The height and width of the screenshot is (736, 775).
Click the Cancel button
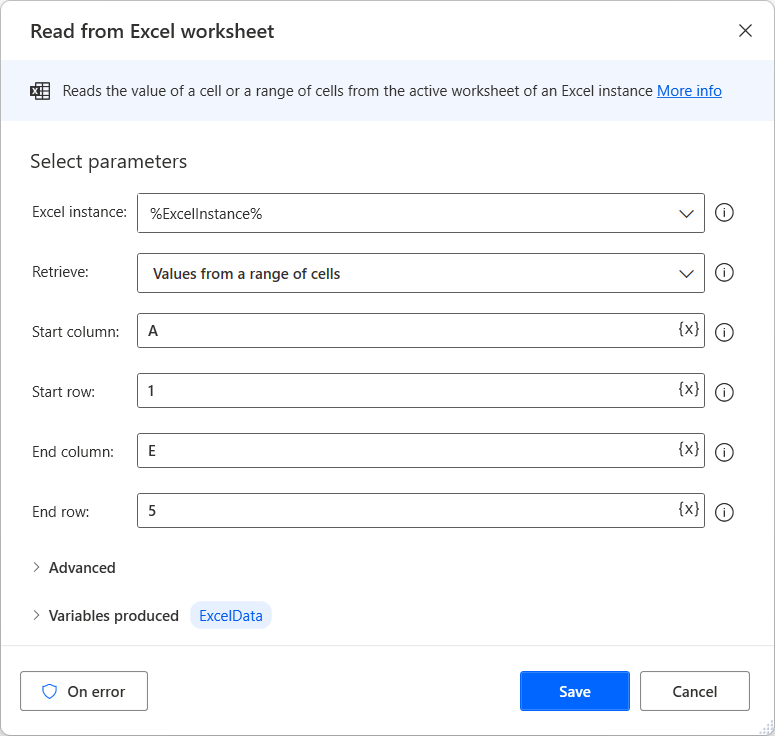(x=695, y=691)
